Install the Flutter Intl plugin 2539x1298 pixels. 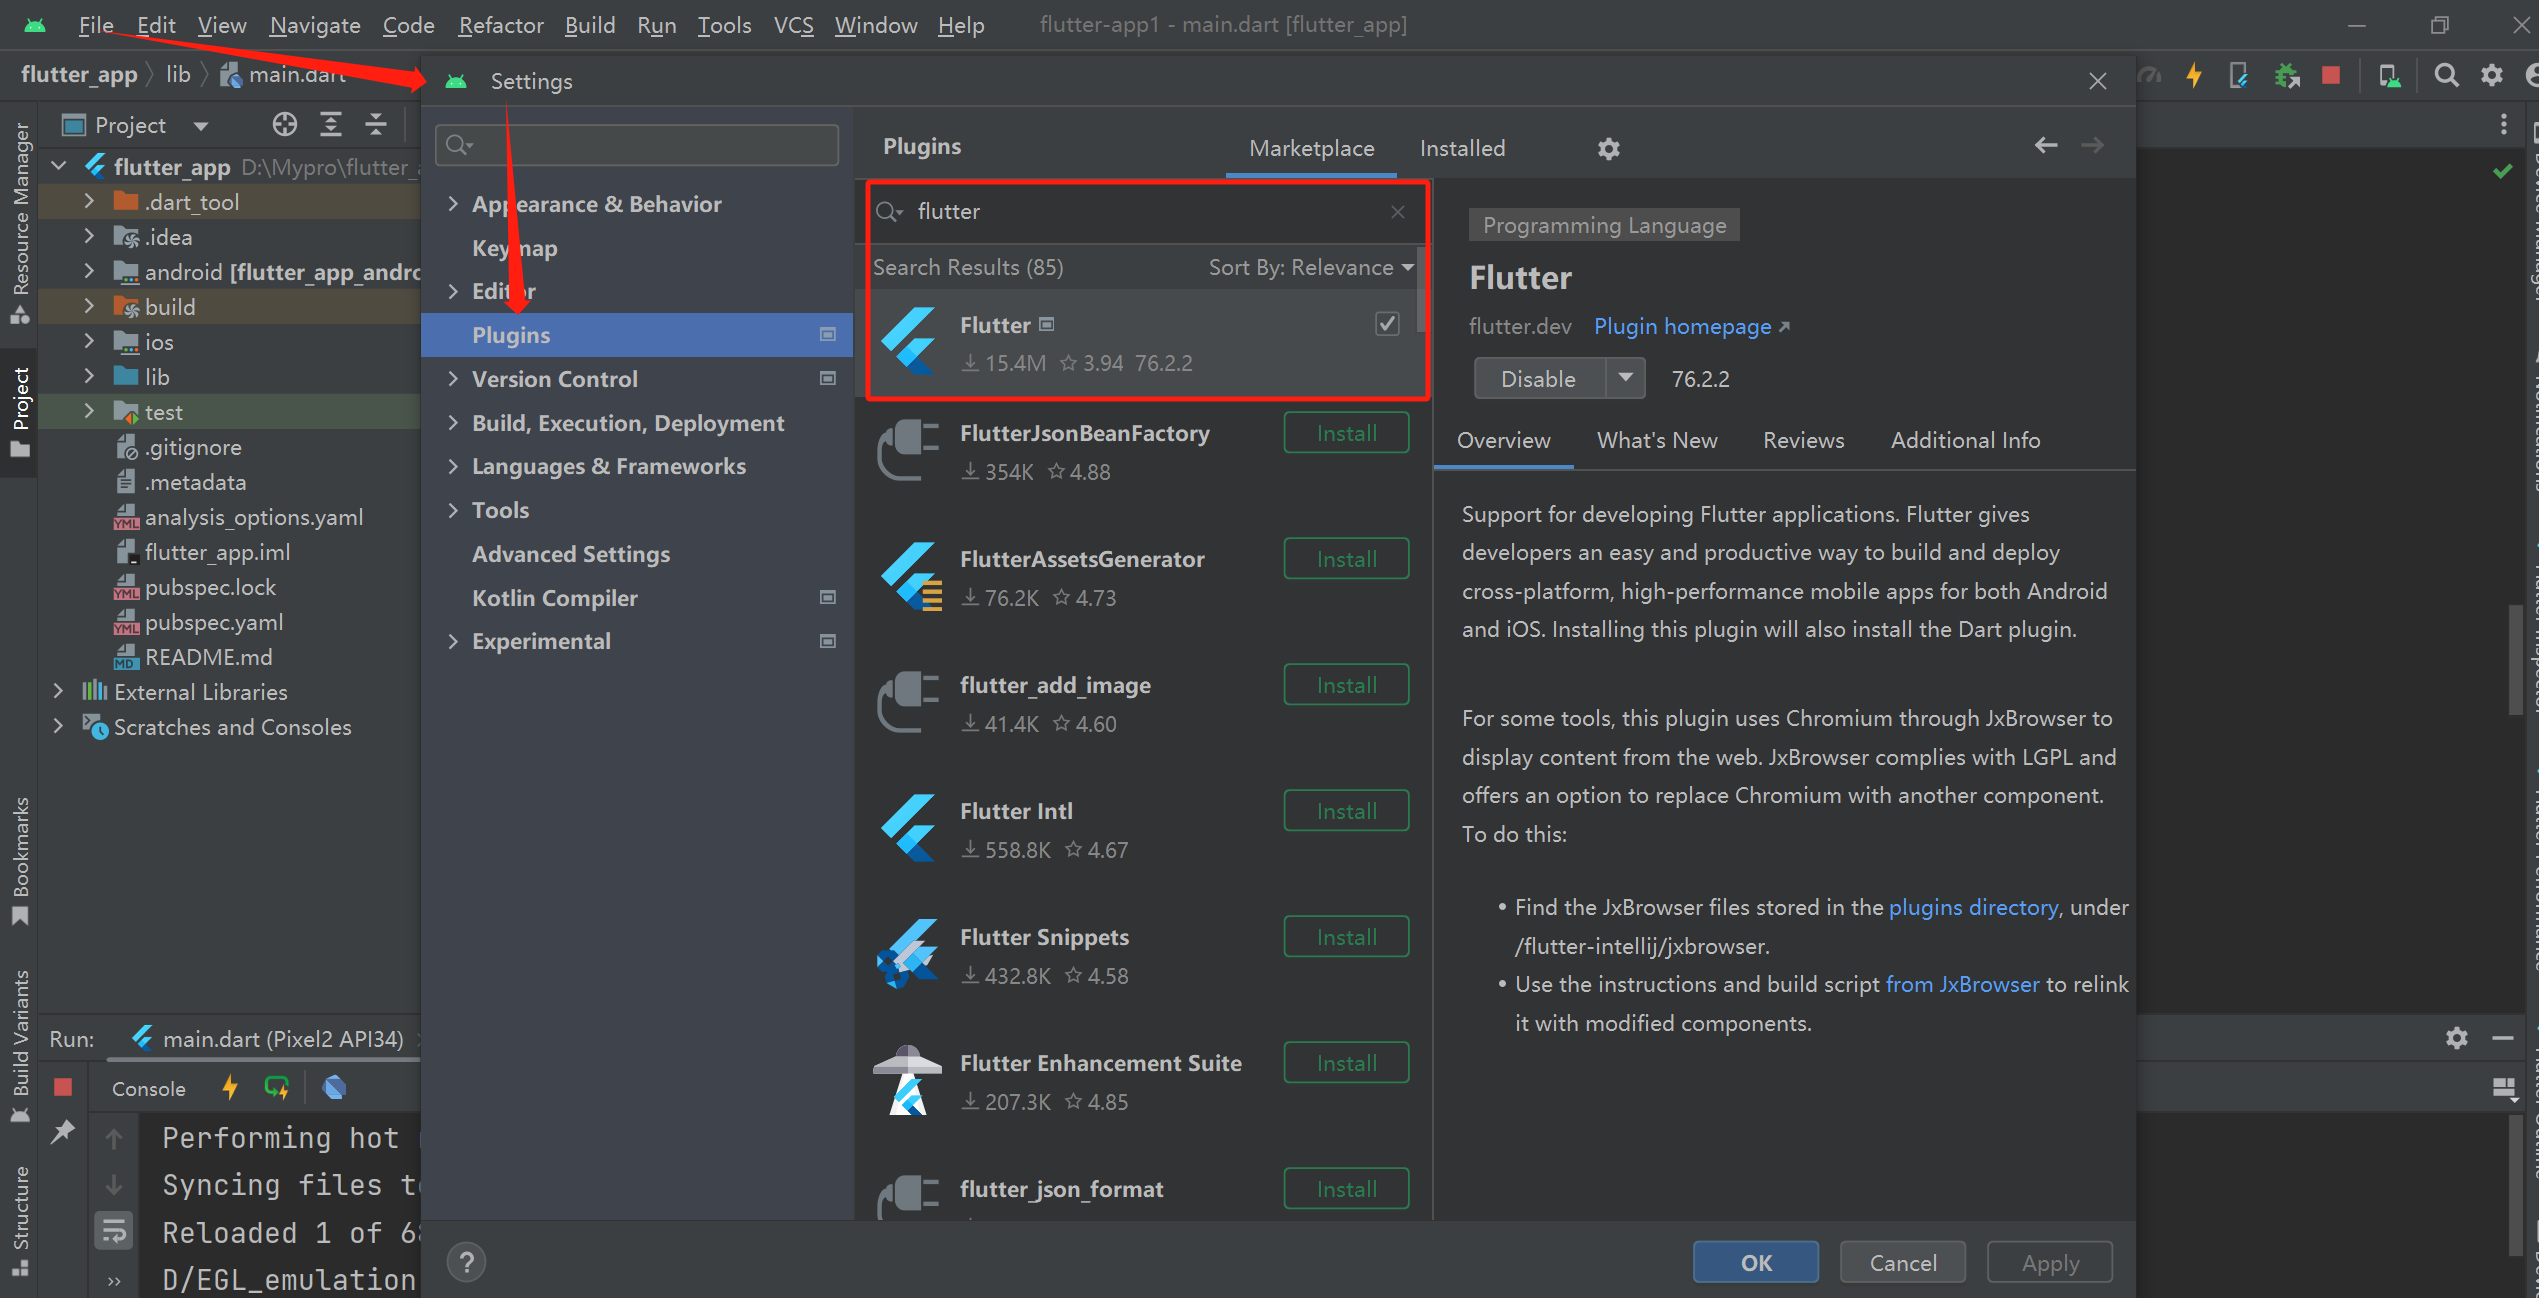click(x=1345, y=810)
